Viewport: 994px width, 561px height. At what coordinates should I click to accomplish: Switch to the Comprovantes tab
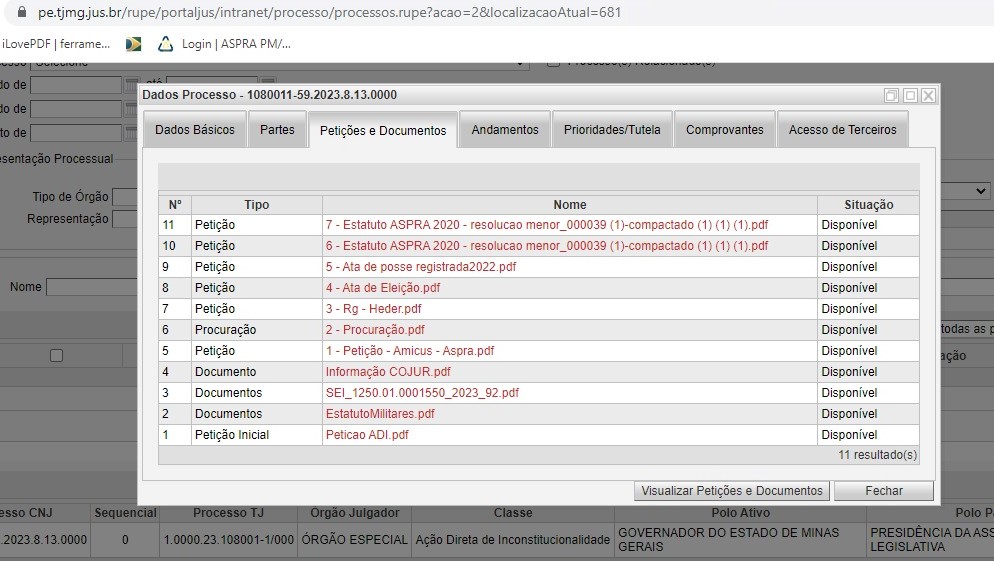point(725,129)
